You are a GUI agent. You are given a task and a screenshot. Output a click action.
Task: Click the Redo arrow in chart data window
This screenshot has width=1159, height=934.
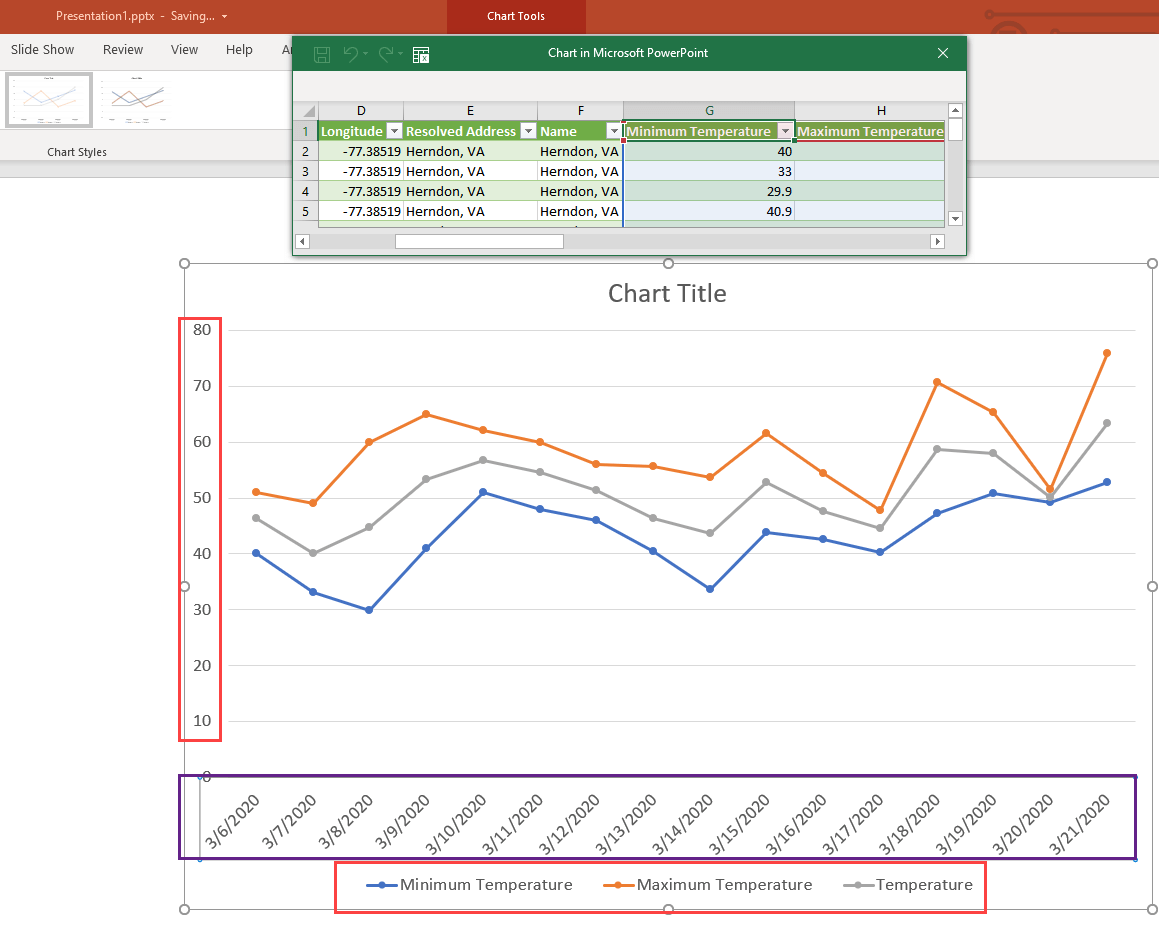pos(386,54)
